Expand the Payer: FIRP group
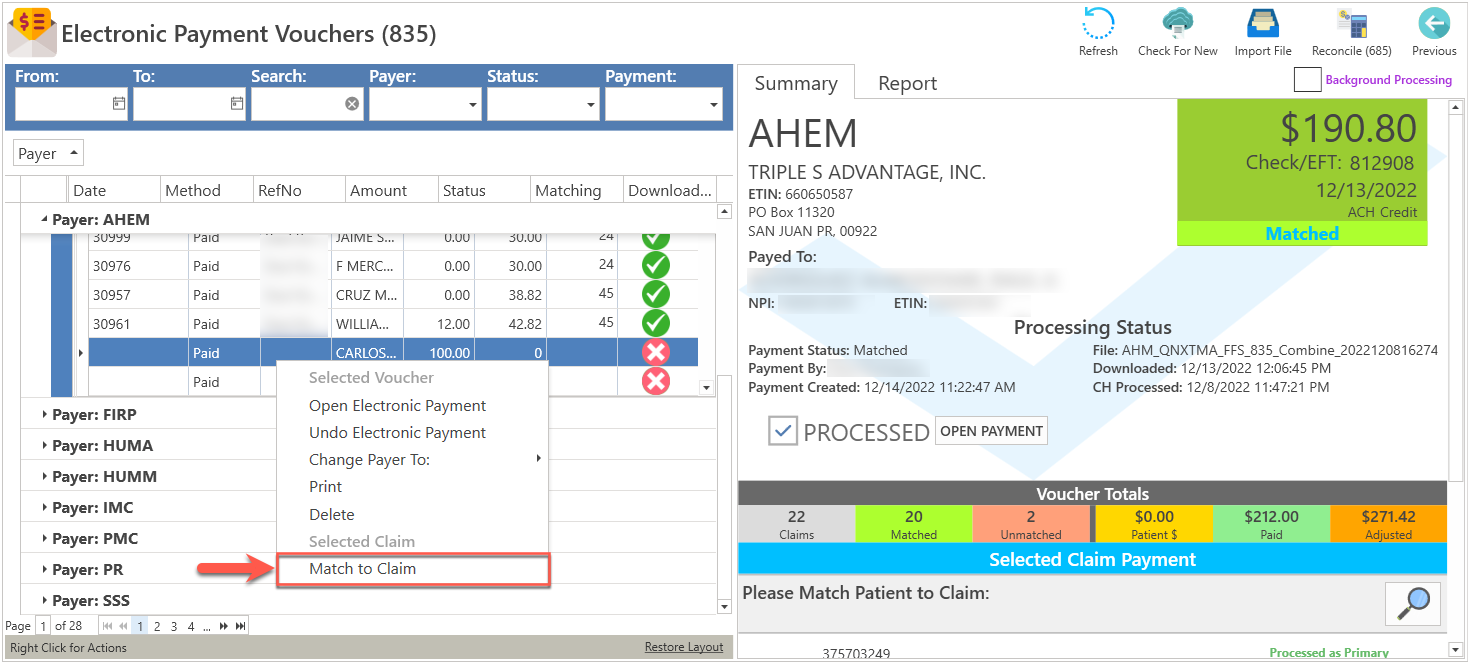 click(44, 415)
